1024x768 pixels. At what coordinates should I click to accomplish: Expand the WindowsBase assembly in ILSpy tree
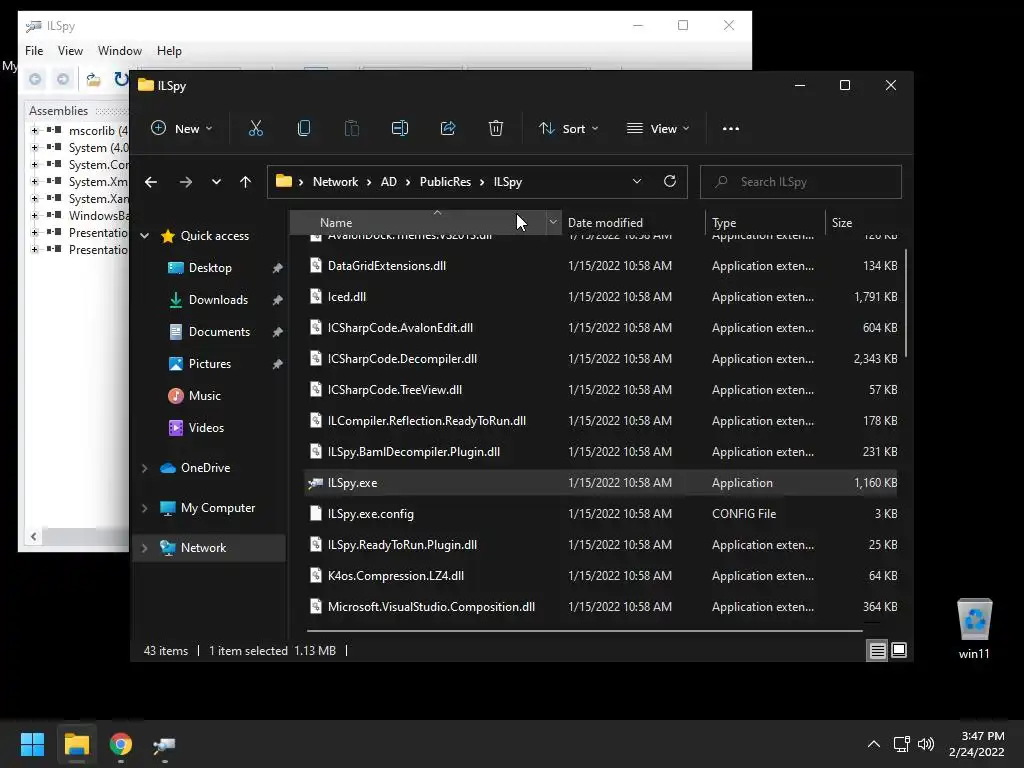tap(35, 216)
